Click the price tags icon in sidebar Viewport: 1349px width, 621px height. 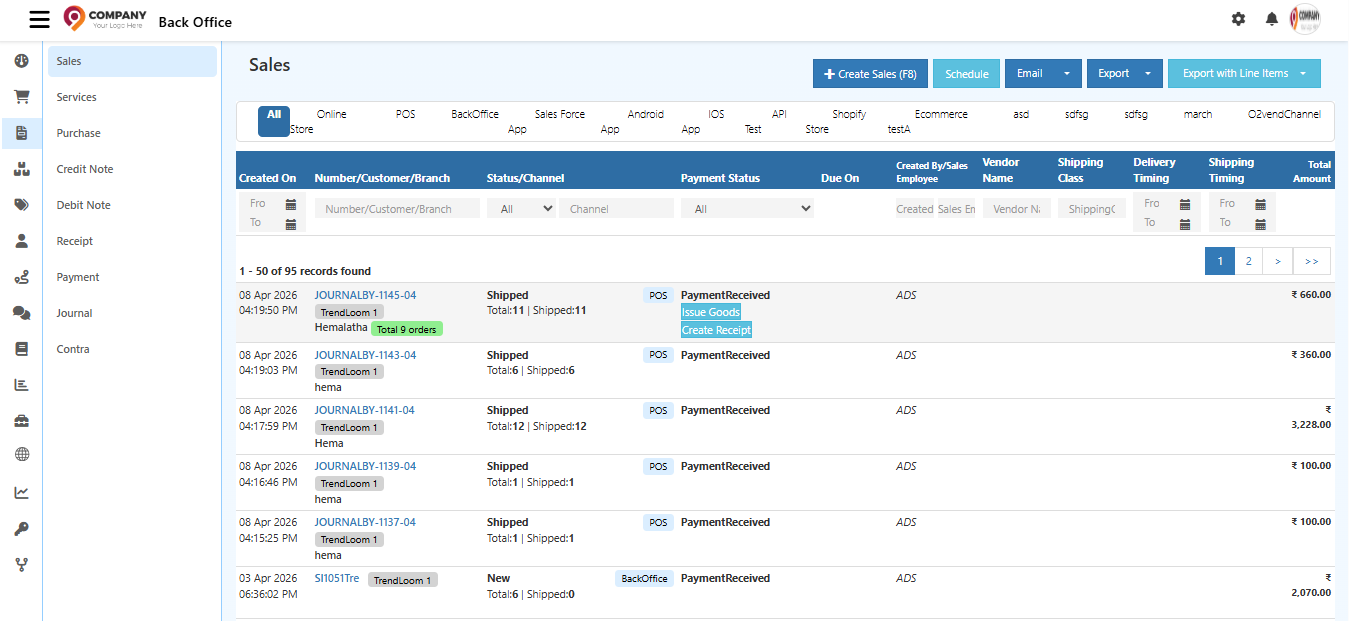[21, 204]
